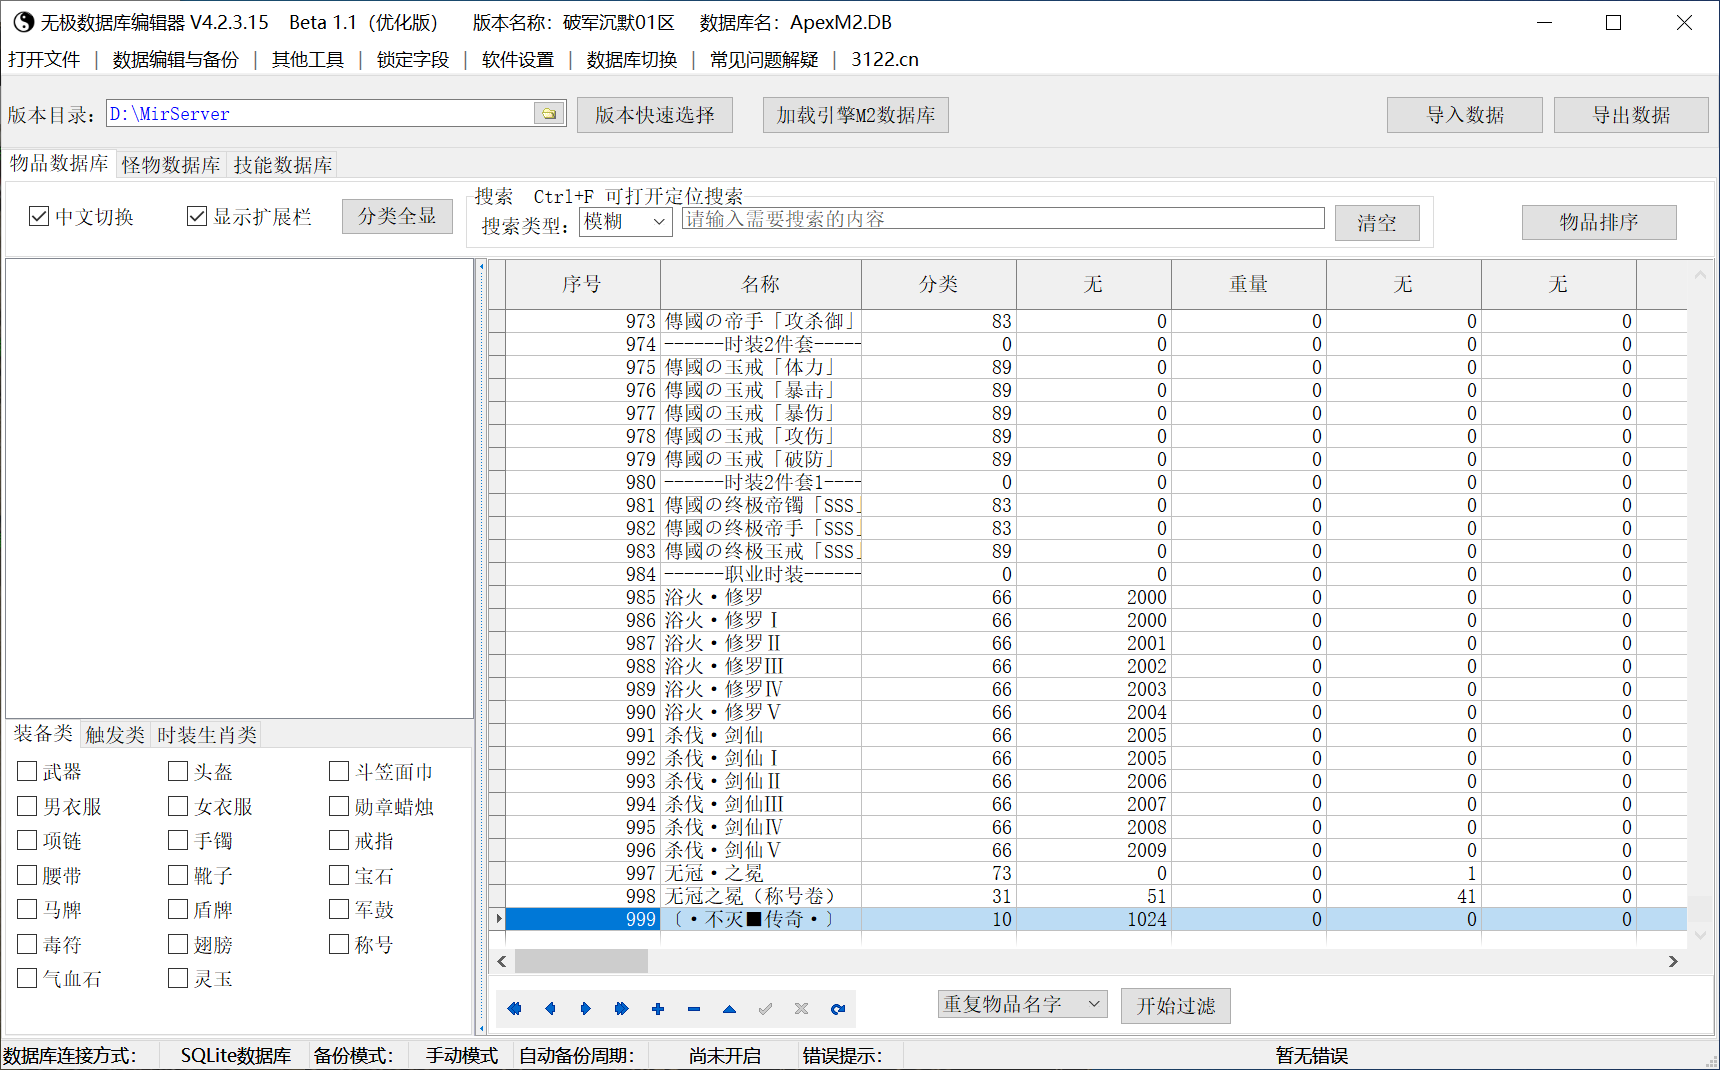Click the 版本目录 path field
The image size is (1720, 1070).
[x=320, y=113]
